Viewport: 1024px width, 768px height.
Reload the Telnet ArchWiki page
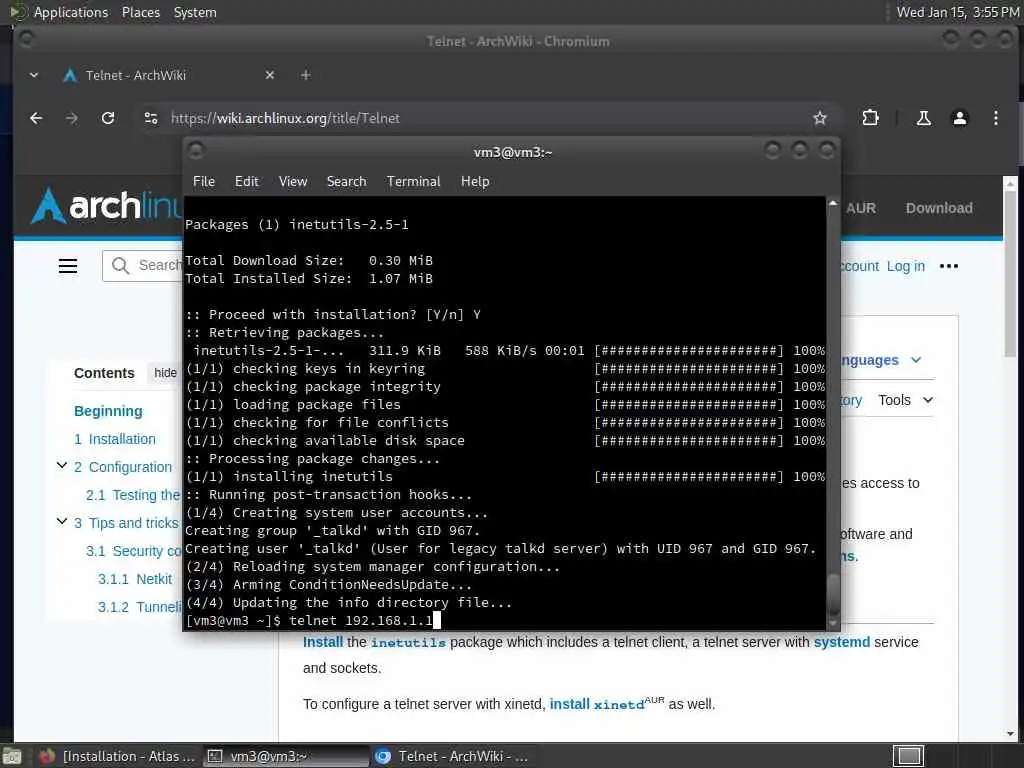point(108,118)
